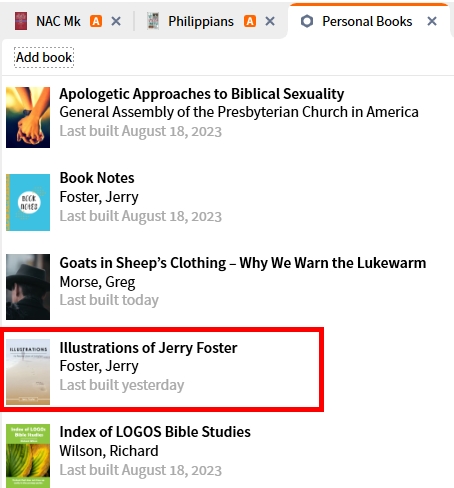
Task: Open the Apologetic Approaches cover thumbnail
Action: click(x=28, y=117)
